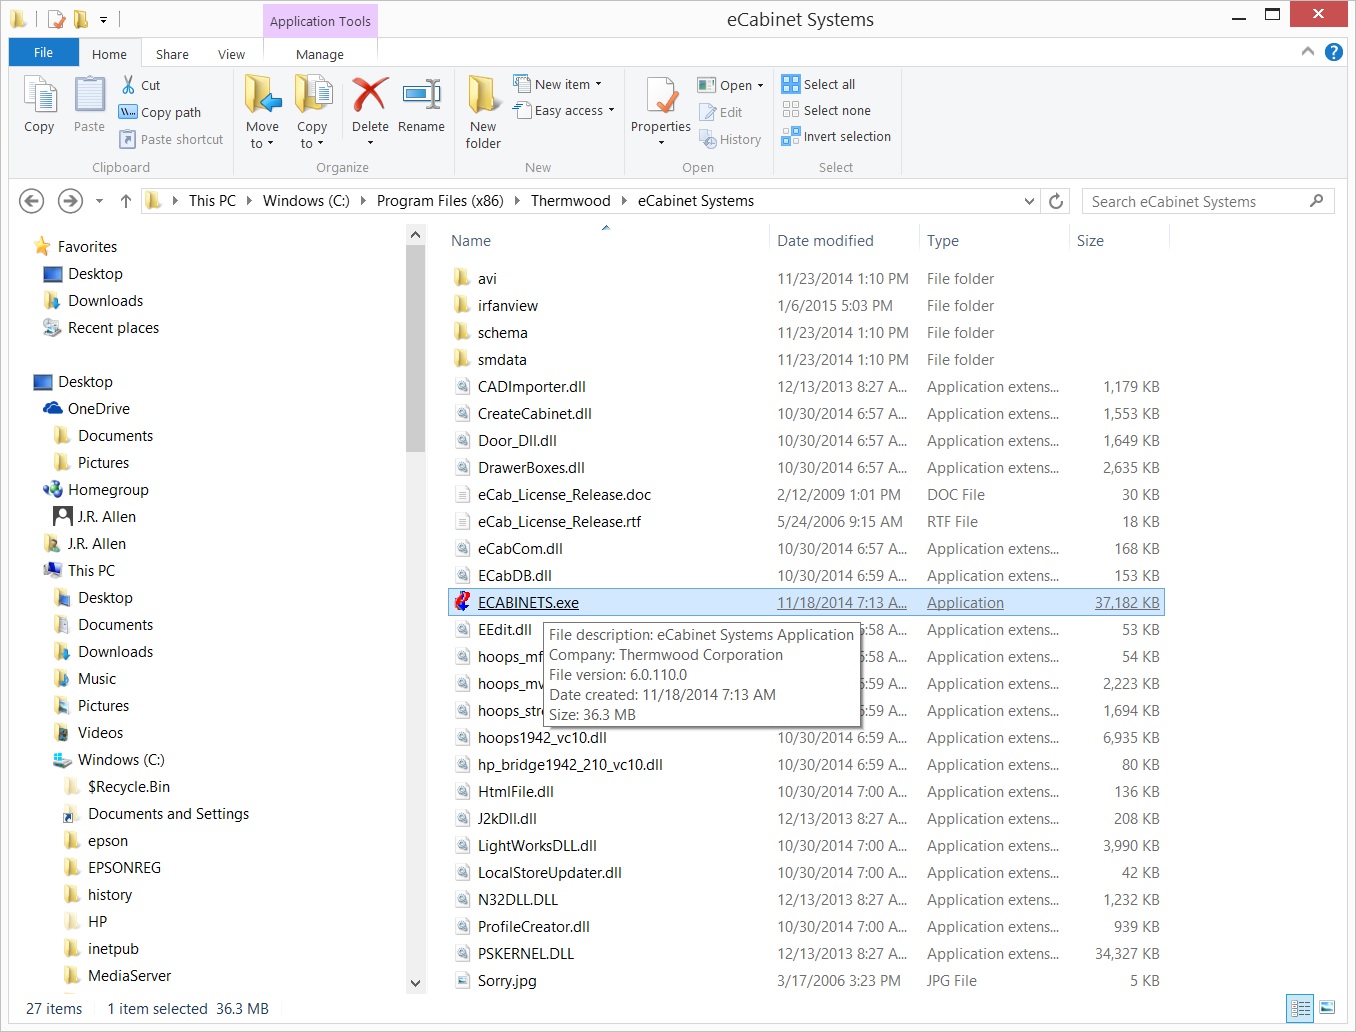
Task: Click the Delete icon in the ribbon
Action: 369,97
